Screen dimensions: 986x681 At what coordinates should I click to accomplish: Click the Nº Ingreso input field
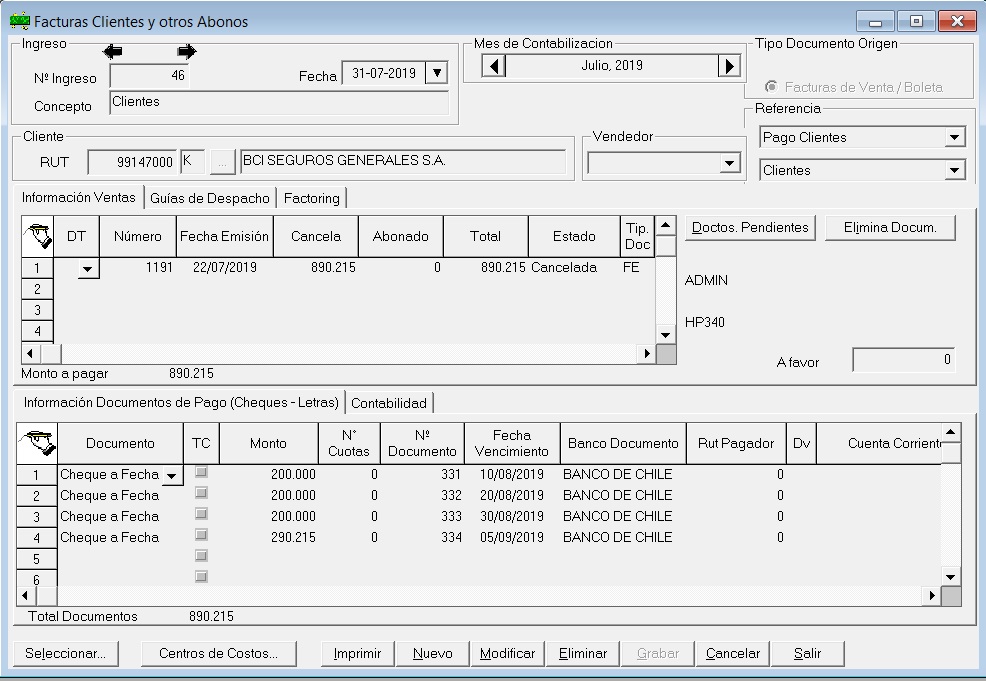(150, 76)
